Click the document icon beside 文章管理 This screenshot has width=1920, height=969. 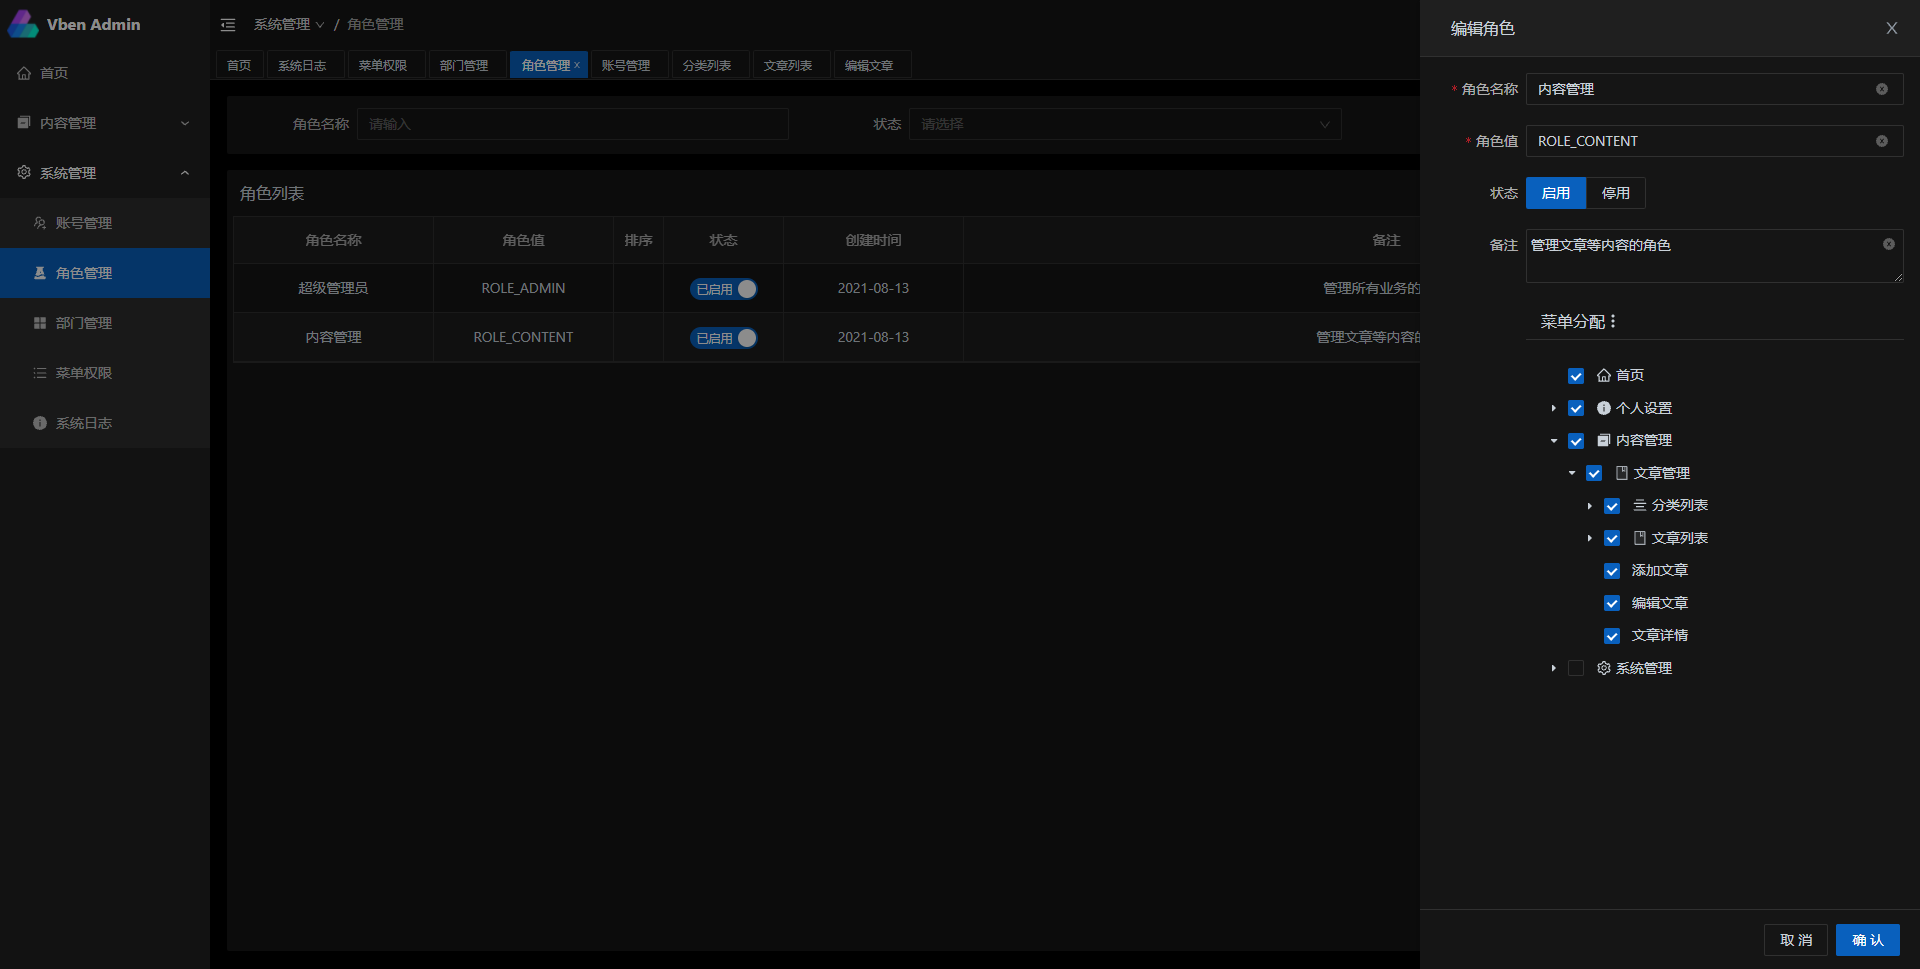(x=1622, y=473)
